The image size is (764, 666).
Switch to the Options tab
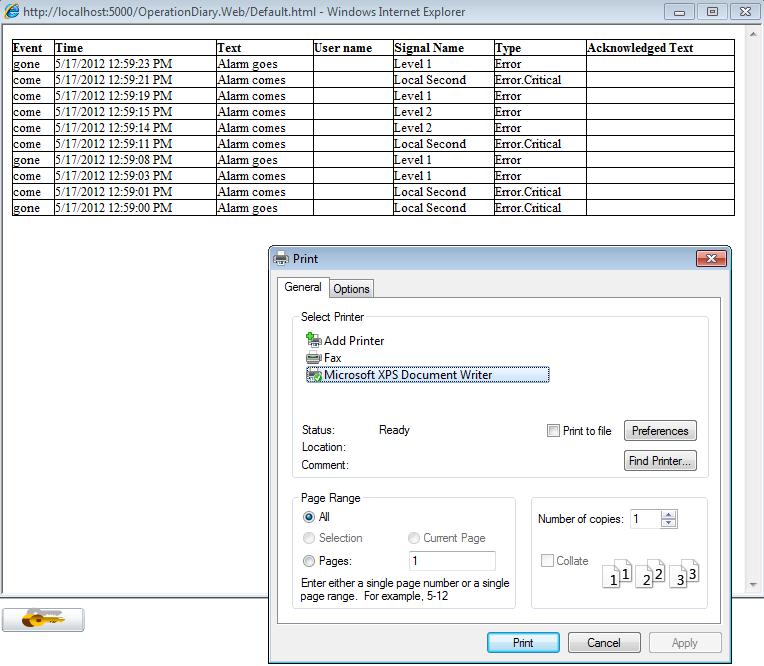pos(351,289)
